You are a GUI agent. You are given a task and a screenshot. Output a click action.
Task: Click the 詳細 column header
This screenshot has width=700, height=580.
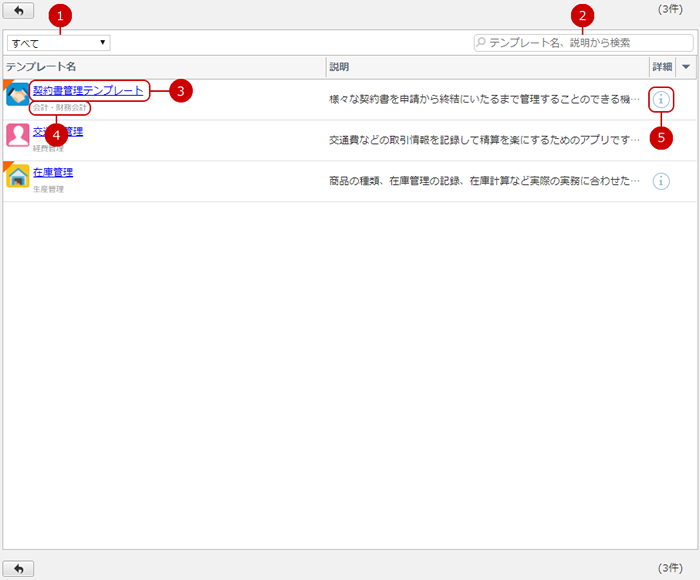tap(662, 66)
